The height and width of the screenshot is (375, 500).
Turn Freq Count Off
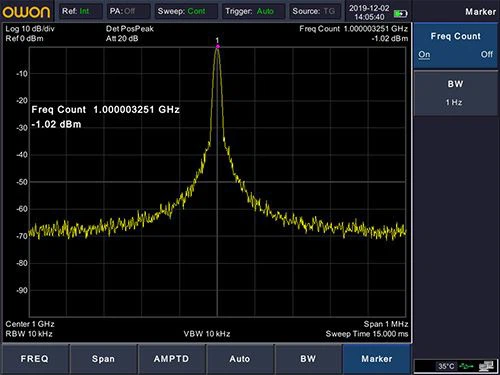click(x=487, y=54)
